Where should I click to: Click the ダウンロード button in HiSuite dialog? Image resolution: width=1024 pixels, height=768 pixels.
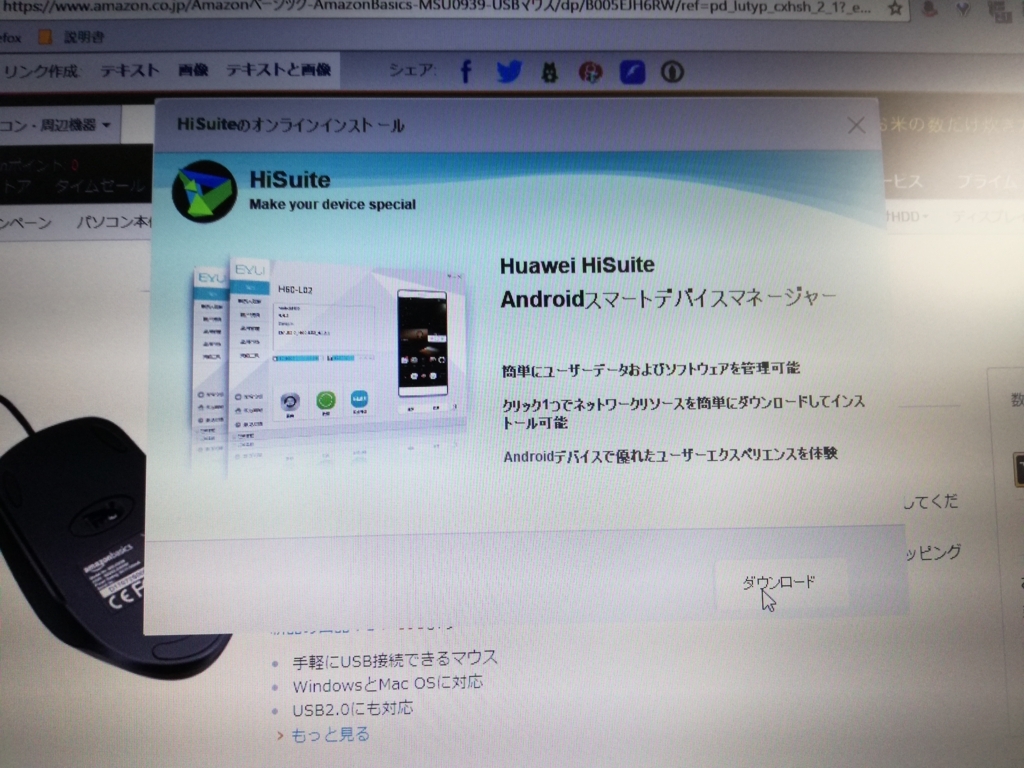[x=781, y=582]
